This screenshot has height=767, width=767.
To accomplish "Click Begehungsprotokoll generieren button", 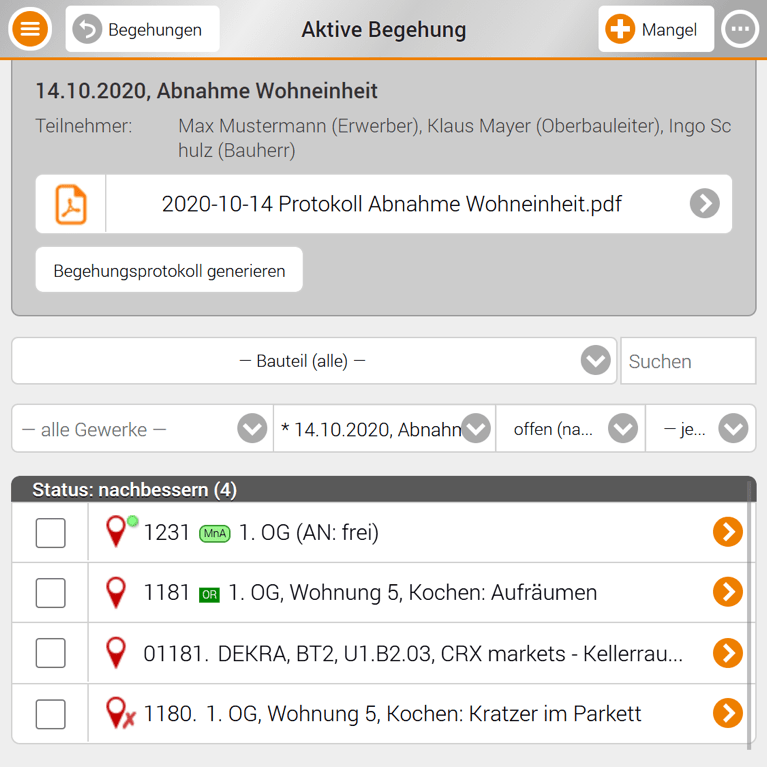I will tap(169, 270).
